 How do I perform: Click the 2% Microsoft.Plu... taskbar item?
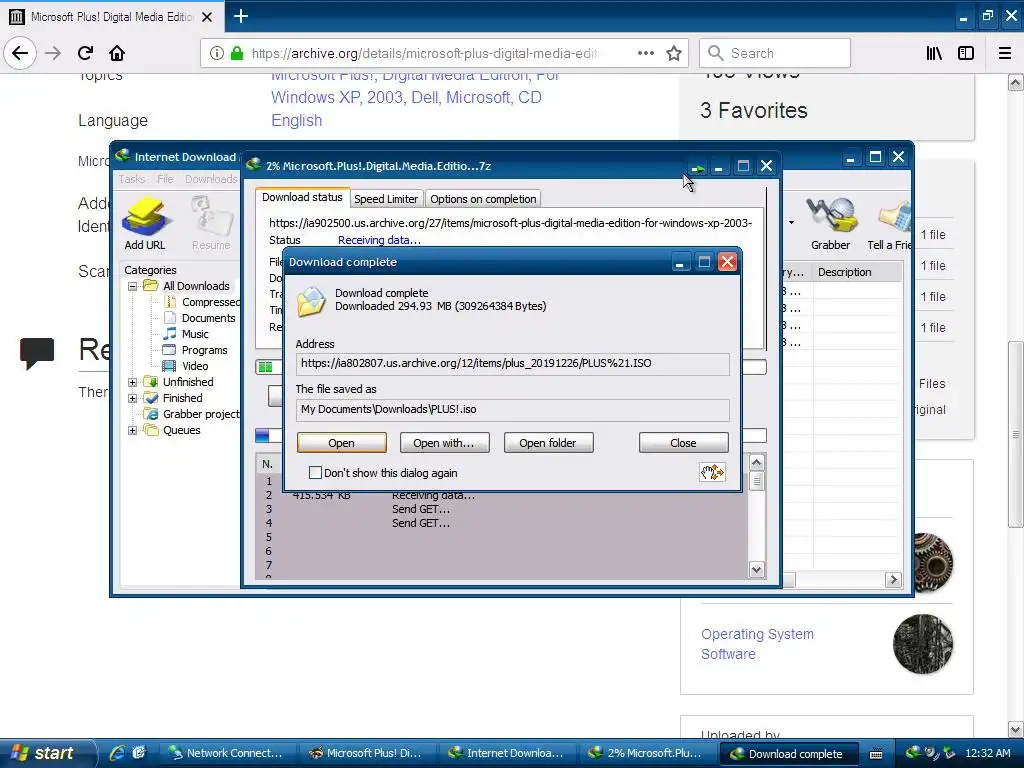[646, 754]
